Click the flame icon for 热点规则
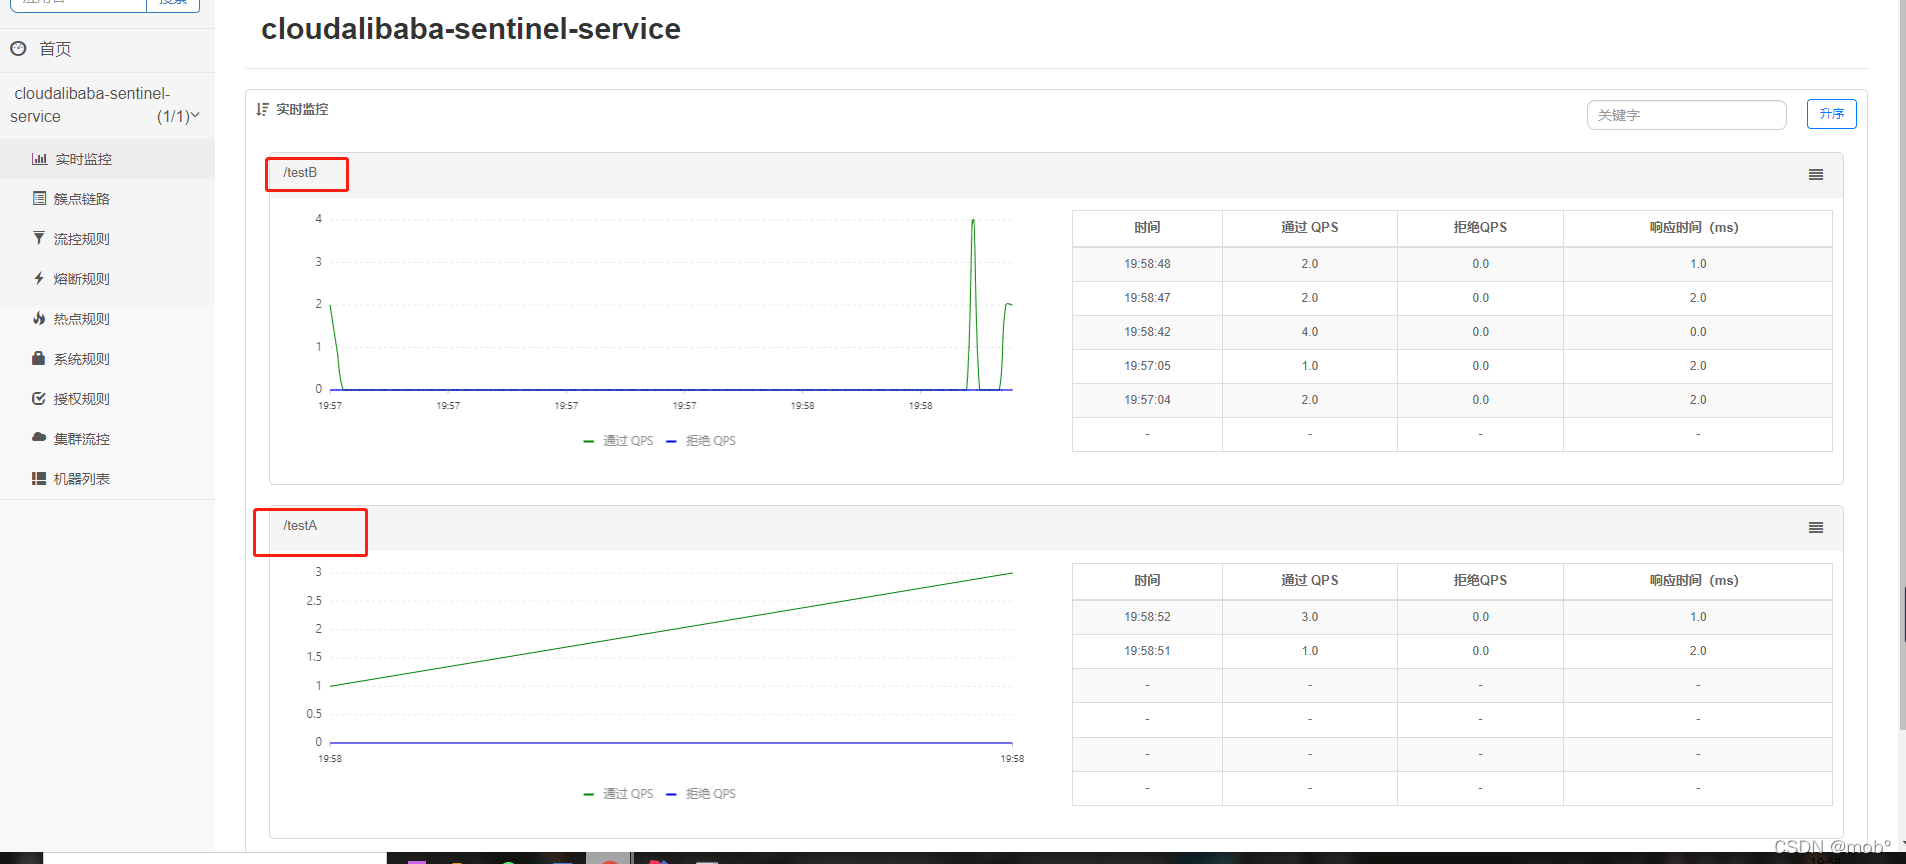This screenshot has width=1906, height=864. [x=39, y=318]
